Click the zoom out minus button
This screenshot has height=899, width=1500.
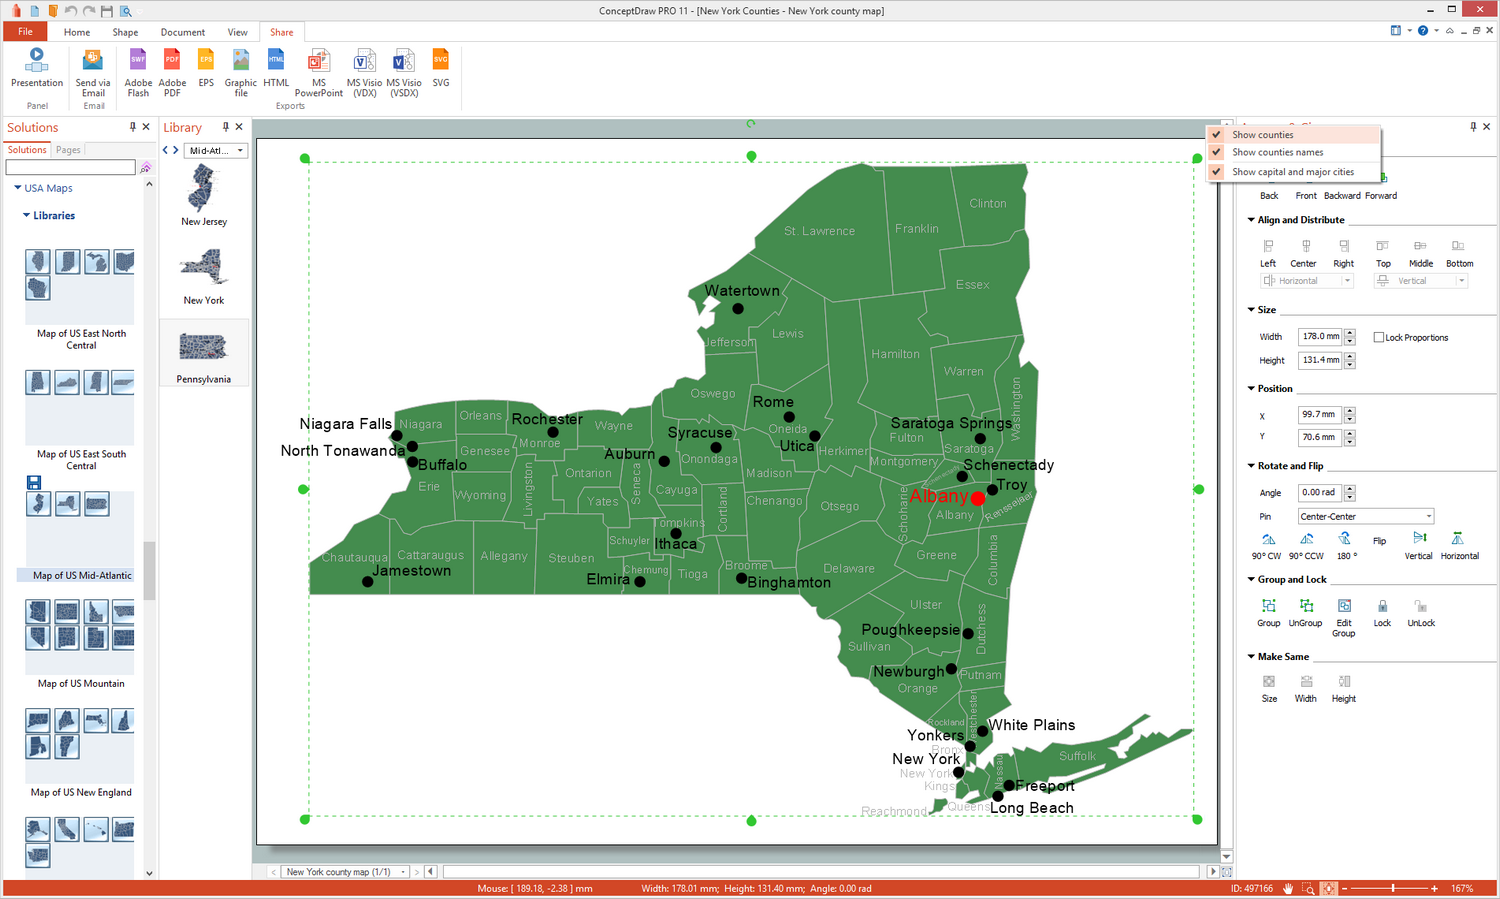point(1345,888)
